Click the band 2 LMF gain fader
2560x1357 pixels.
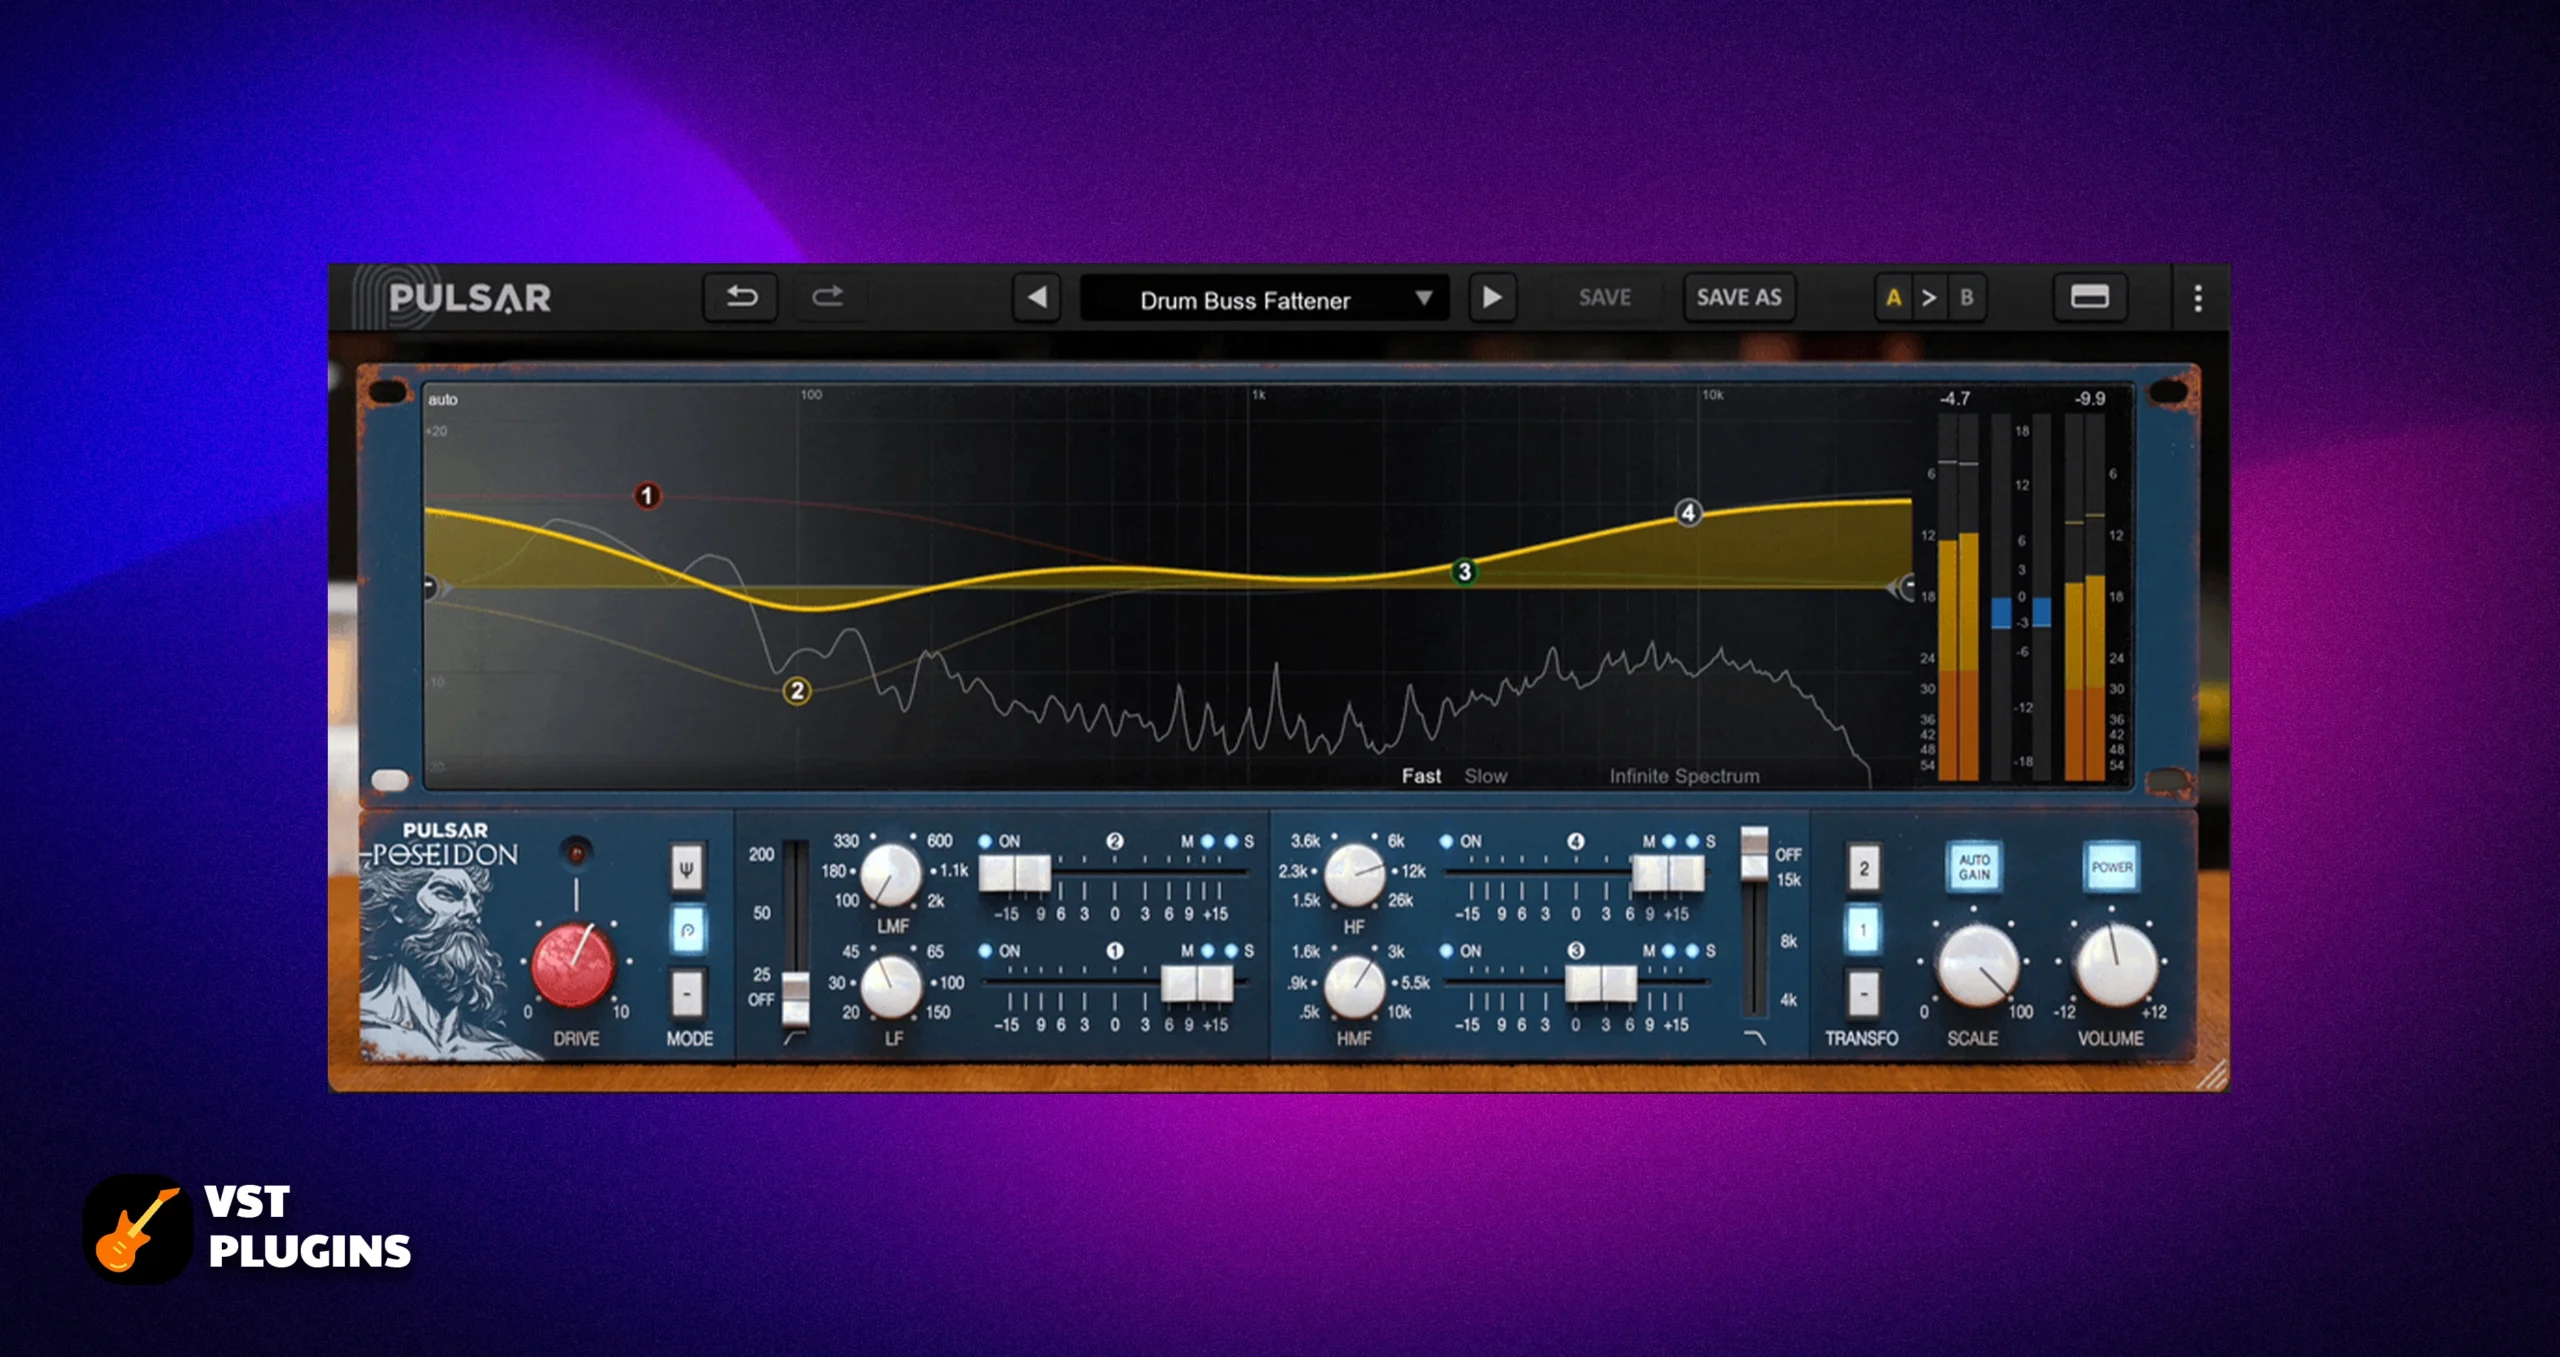1015,873
